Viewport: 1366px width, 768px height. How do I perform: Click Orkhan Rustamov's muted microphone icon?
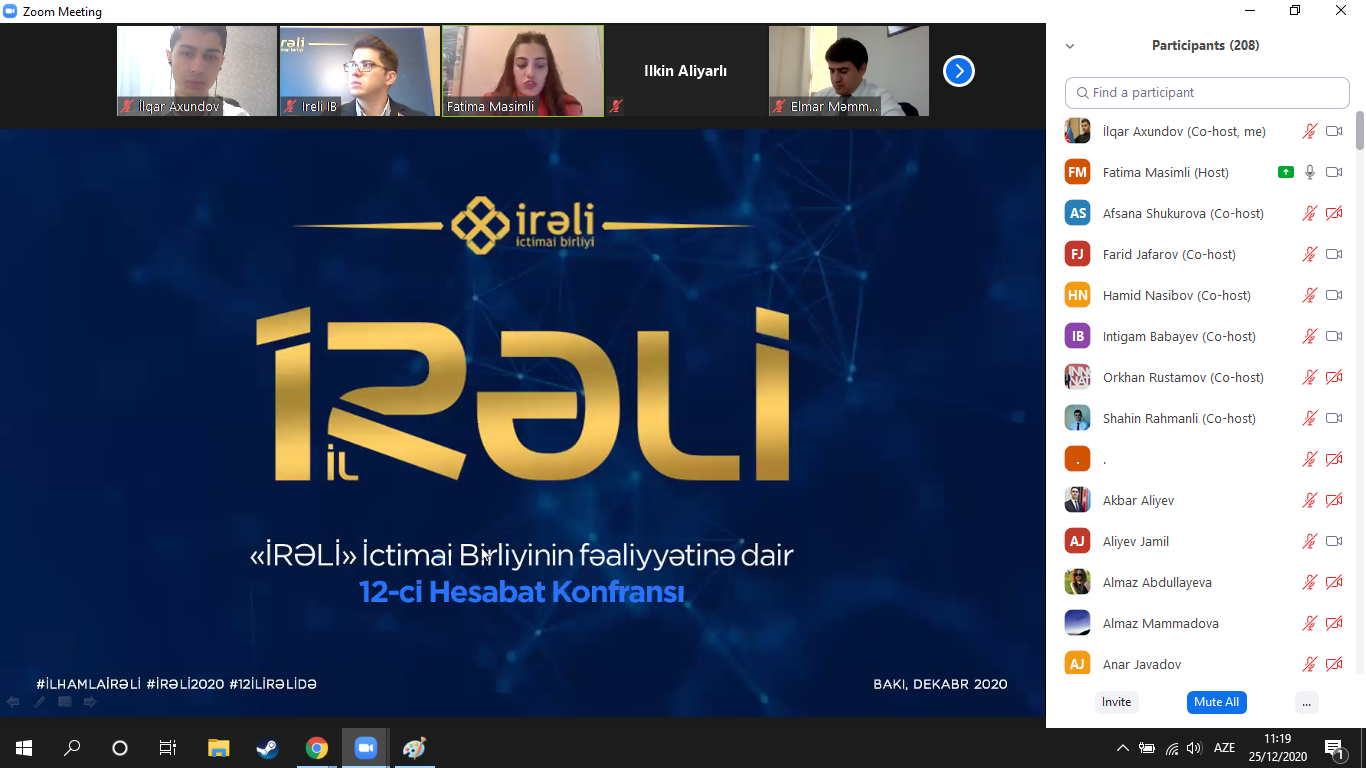point(1309,377)
